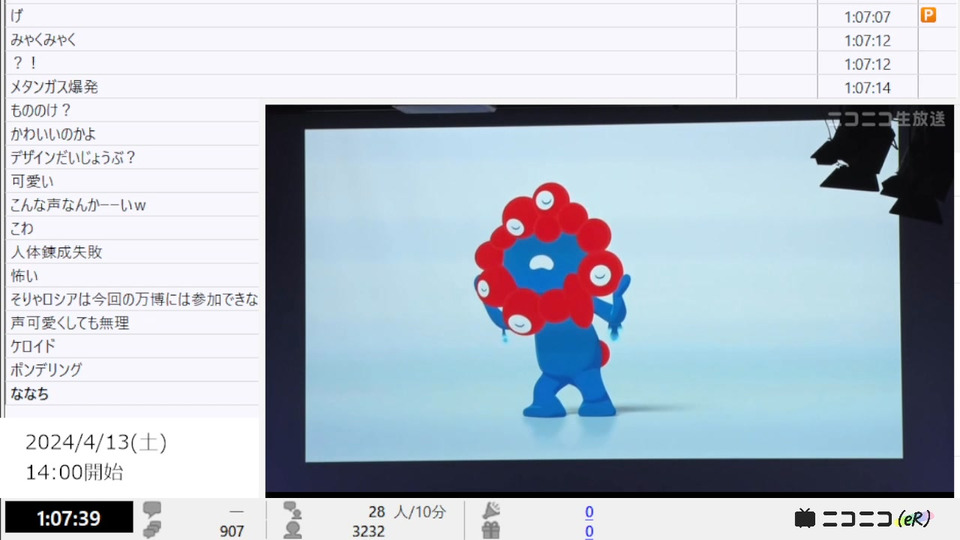
Task: Select the comment 'こわ'
Action: point(22,228)
